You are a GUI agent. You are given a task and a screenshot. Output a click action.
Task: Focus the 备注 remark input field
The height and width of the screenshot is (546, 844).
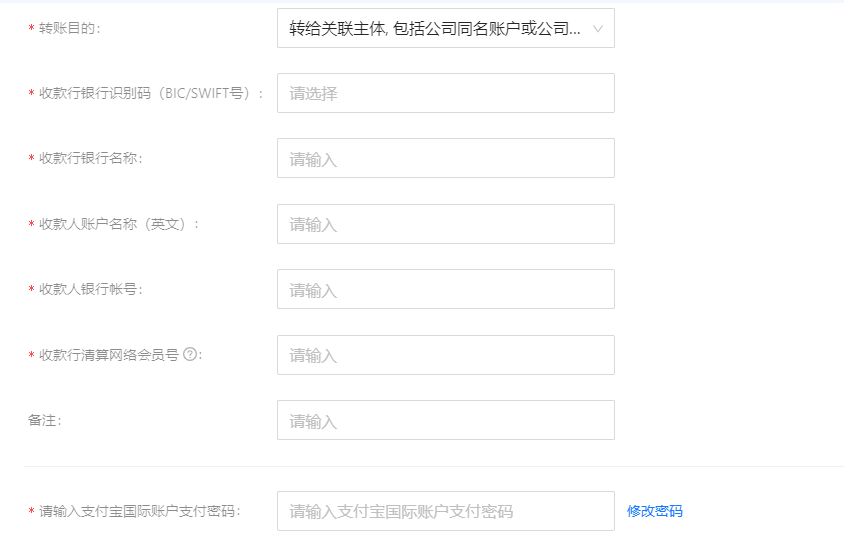[x=445, y=421]
